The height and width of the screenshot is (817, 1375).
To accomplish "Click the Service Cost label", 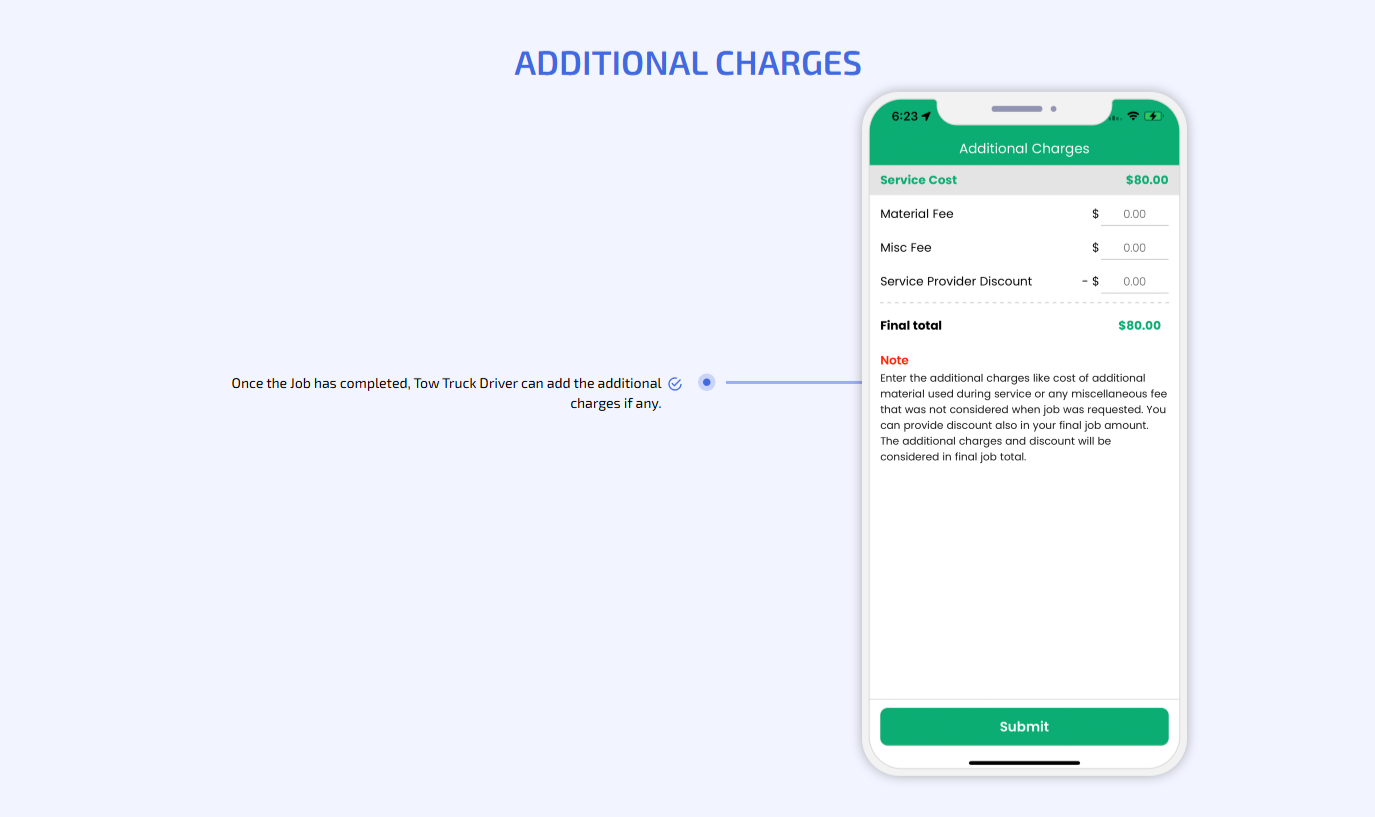I will [918, 180].
